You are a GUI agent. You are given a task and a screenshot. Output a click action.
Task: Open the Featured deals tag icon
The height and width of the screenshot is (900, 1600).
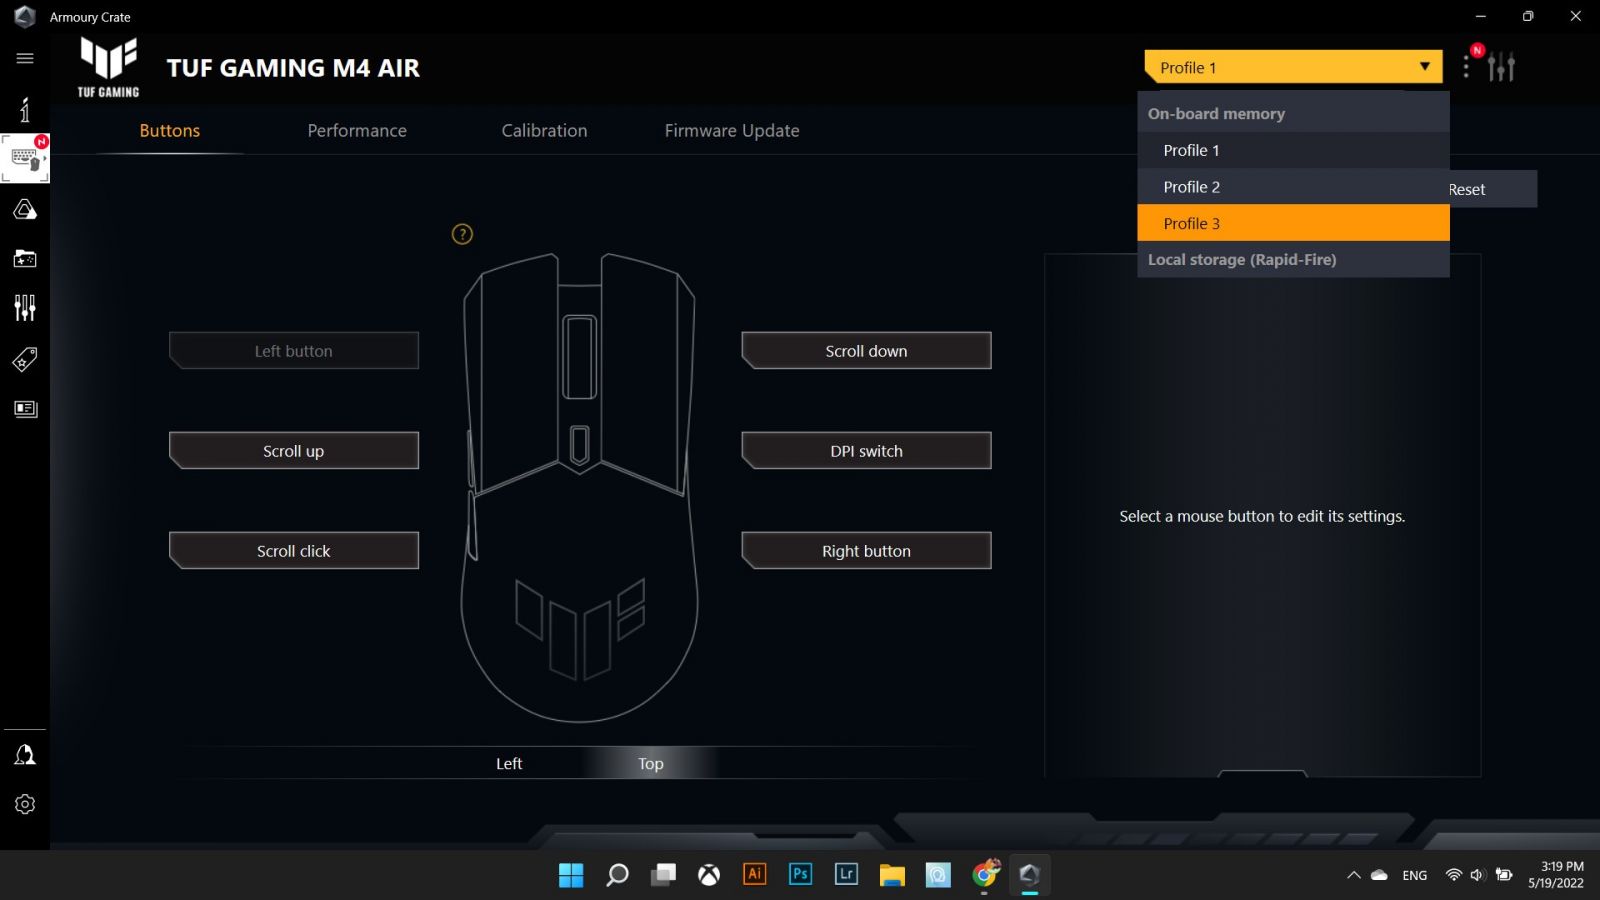click(25, 359)
